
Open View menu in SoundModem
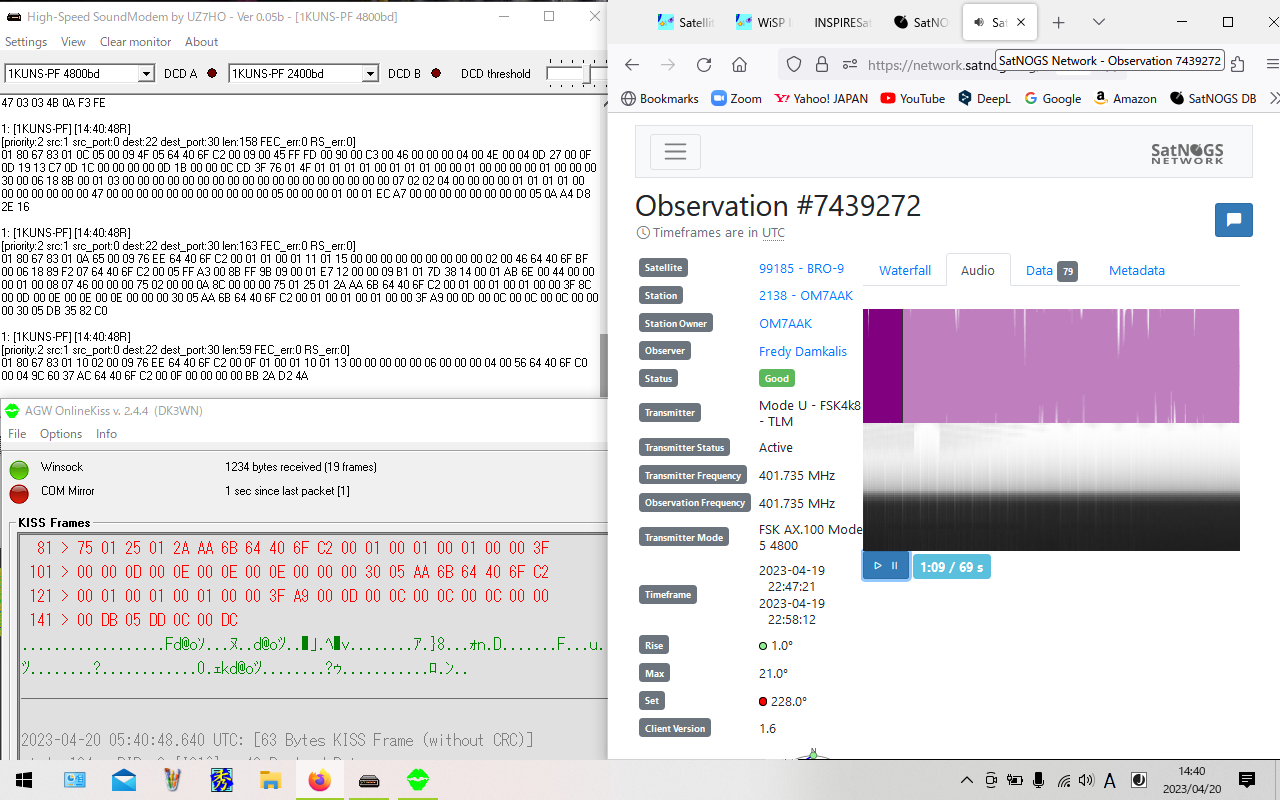coord(73,42)
